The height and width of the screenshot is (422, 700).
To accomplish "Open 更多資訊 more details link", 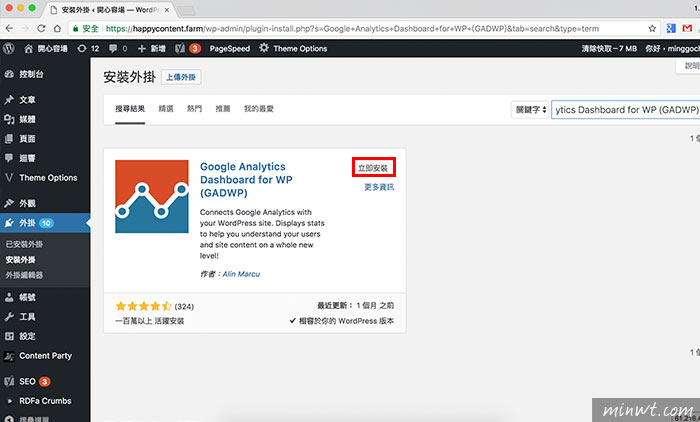I will (x=379, y=187).
